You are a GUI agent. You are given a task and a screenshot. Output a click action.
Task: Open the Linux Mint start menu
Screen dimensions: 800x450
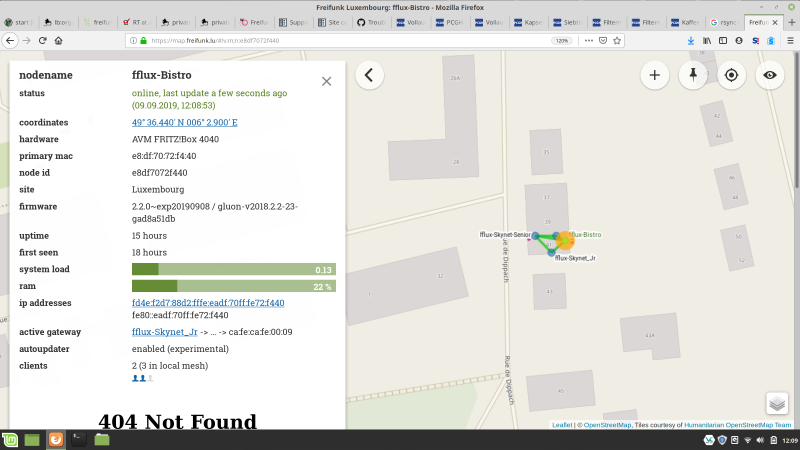click(x=10, y=439)
